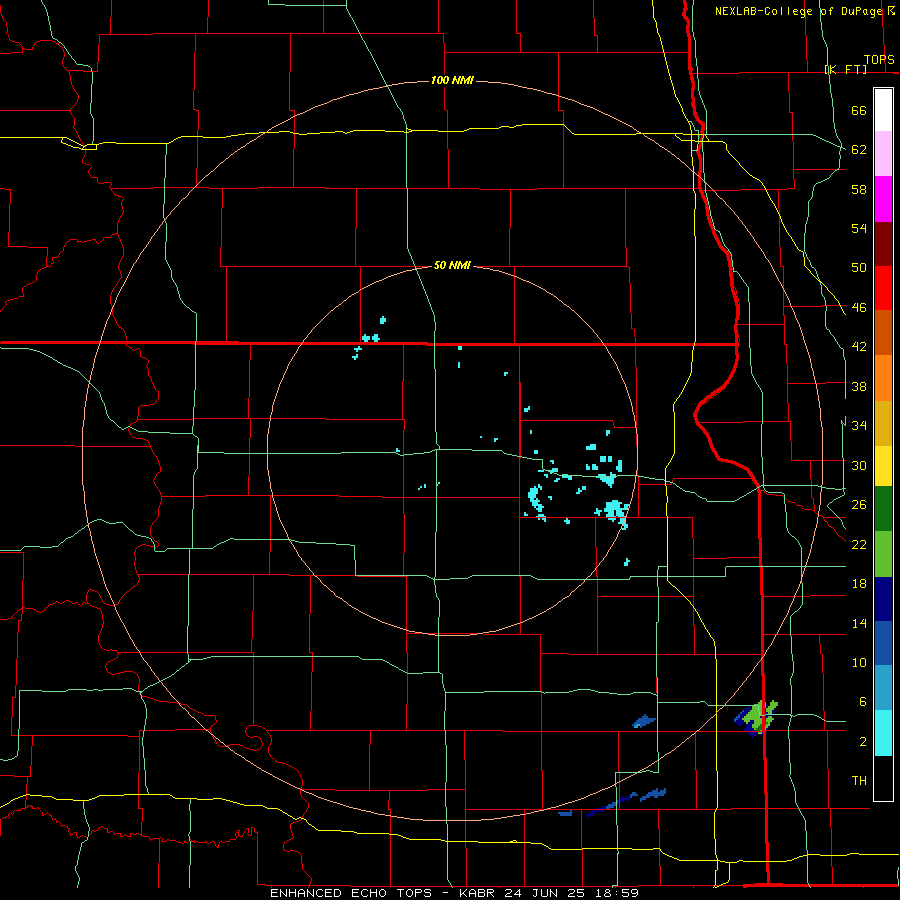
Task: Click the legend value '38'
Action: tap(859, 387)
